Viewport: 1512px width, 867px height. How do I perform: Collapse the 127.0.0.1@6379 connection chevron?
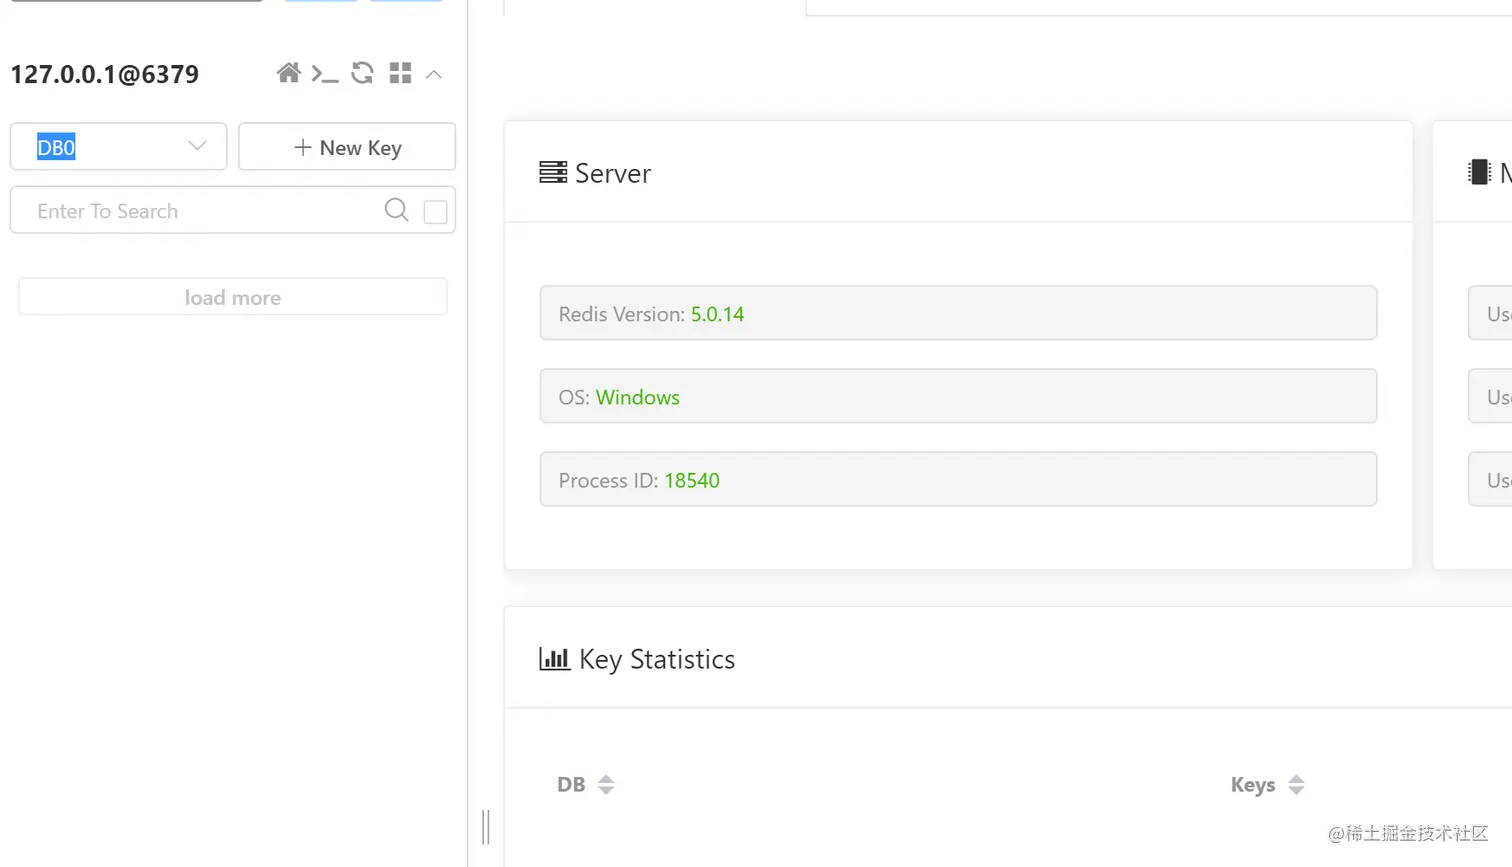[434, 74]
